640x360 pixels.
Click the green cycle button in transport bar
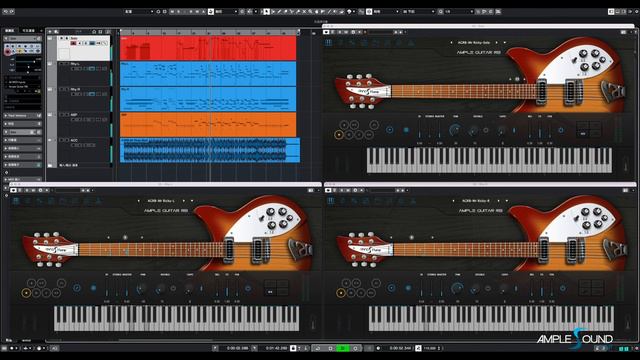click(x=343, y=348)
